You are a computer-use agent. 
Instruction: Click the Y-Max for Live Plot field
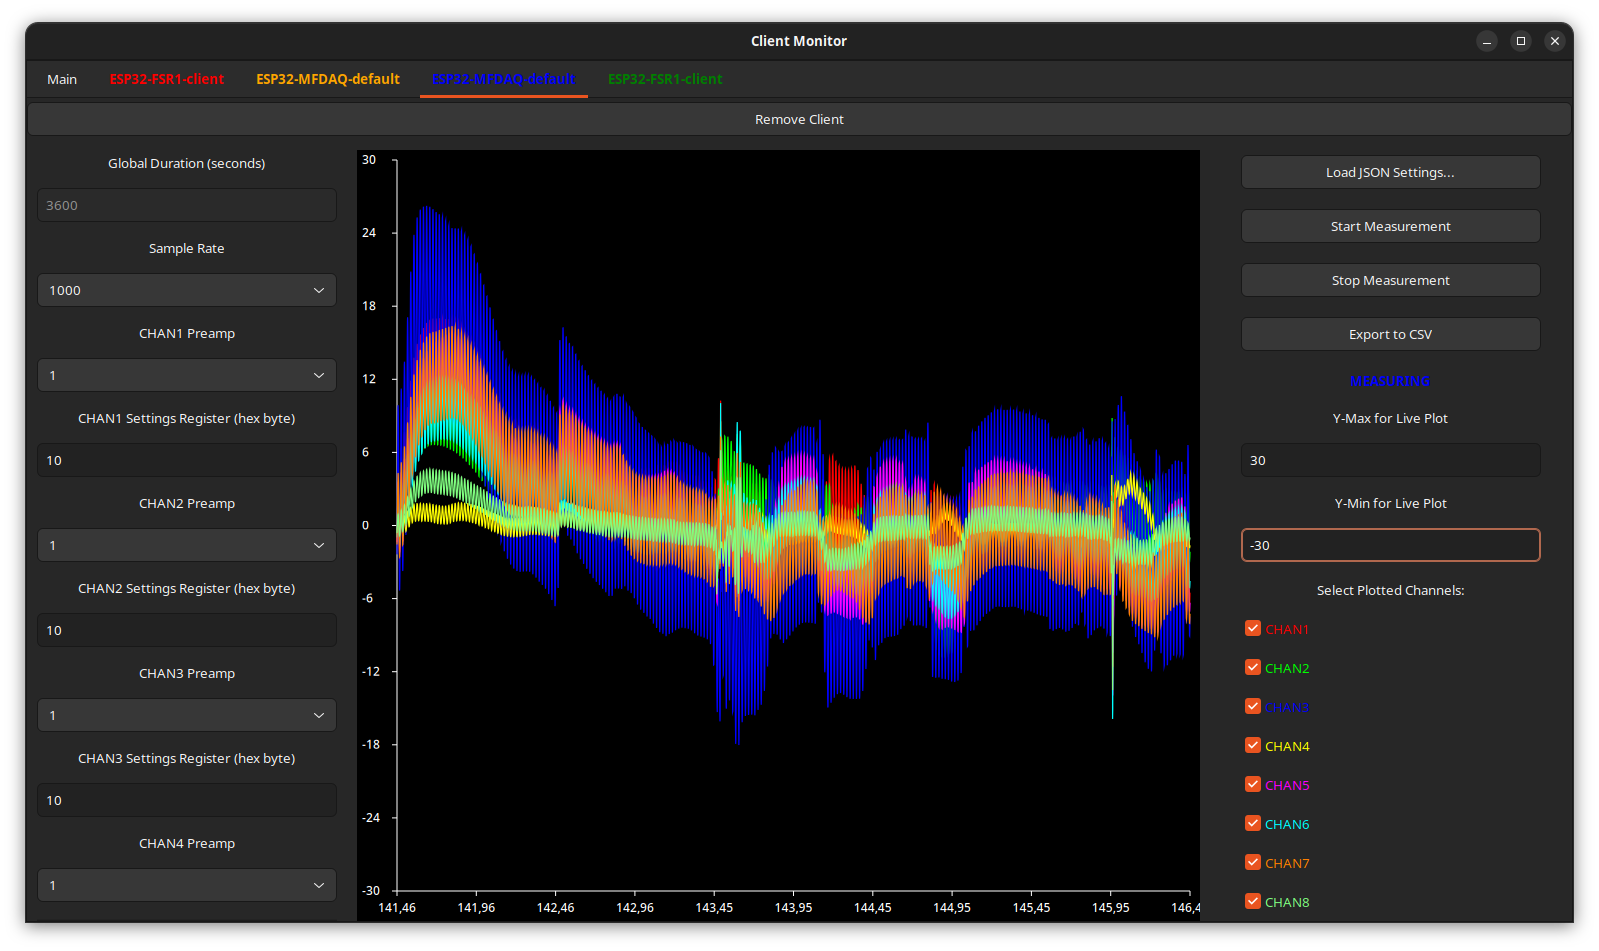click(x=1390, y=460)
